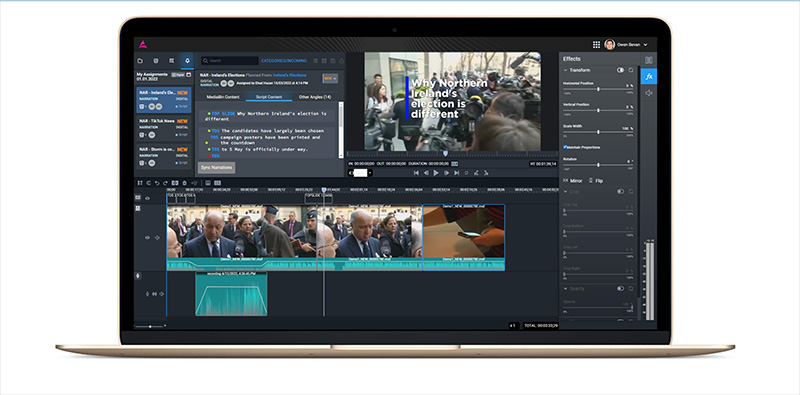Play the preview video

pyautogui.click(x=436, y=173)
